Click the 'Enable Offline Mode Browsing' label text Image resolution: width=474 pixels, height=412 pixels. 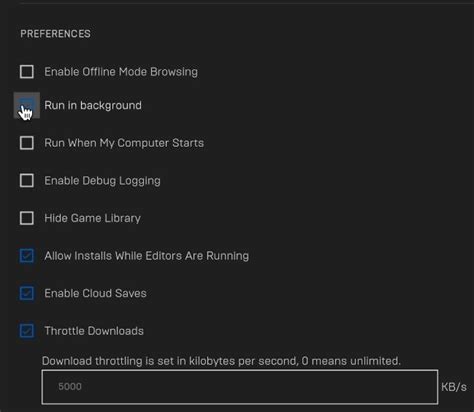(121, 72)
